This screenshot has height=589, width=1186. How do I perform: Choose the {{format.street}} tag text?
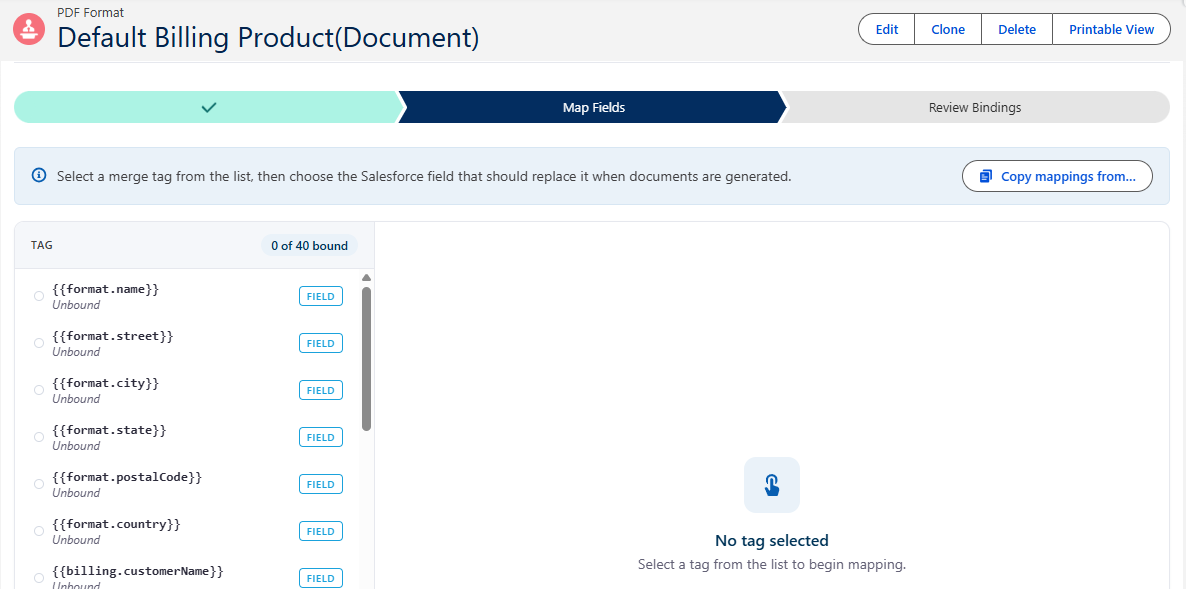tap(113, 336)
